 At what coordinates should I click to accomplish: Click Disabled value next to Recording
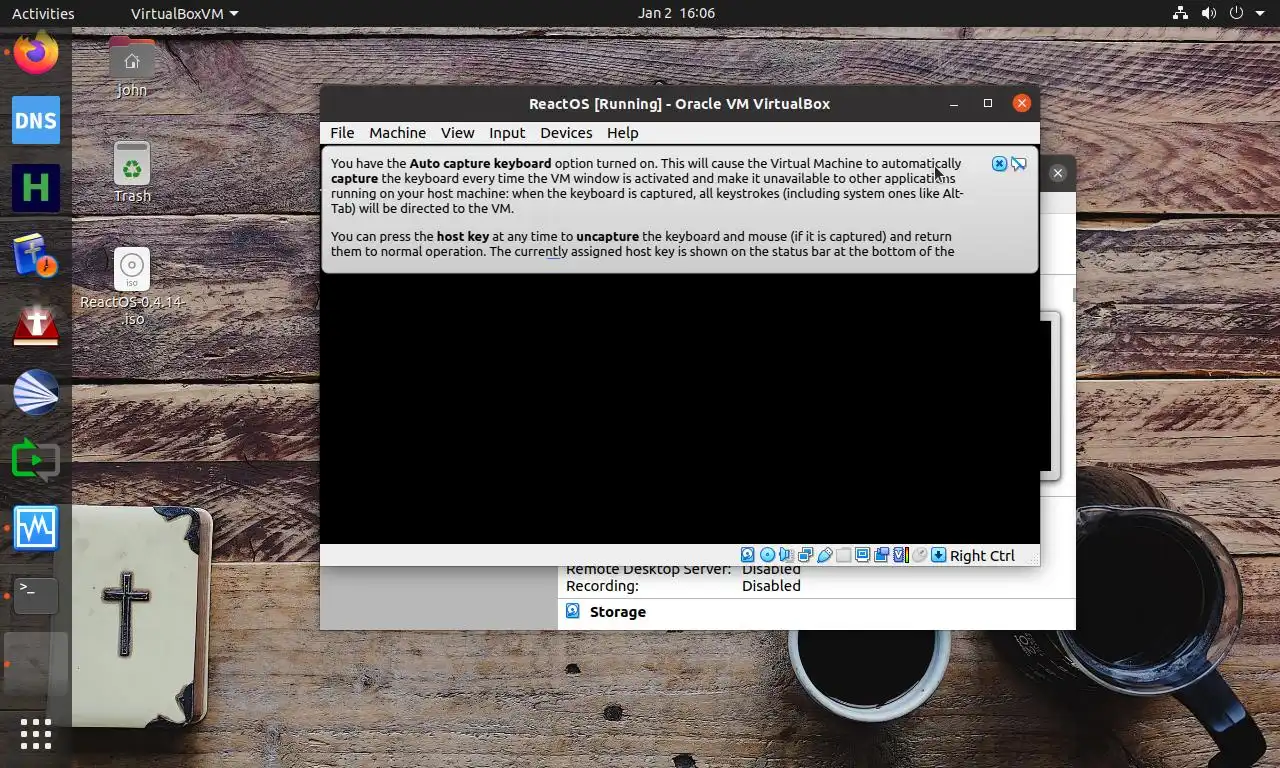[x=771, y=586]
